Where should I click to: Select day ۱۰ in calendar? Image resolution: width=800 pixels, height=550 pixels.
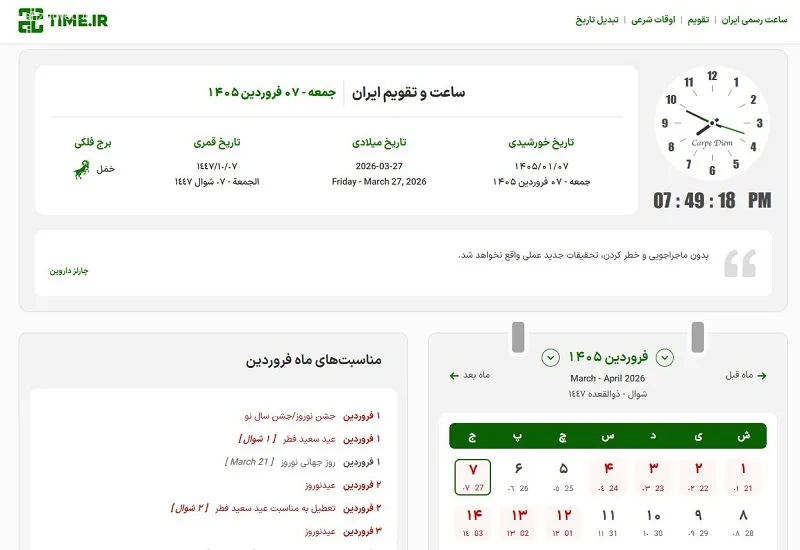(x=653, y=522)
